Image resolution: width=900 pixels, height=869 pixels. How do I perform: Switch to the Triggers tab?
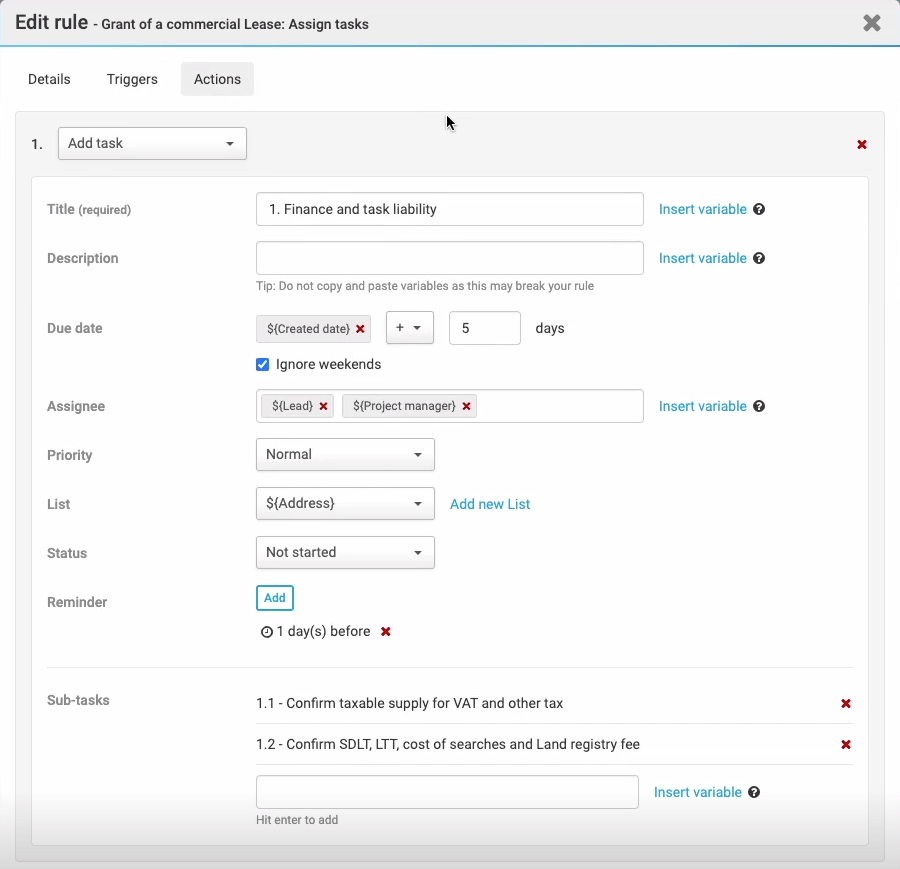pyautogui.click(x=132, y=80)
